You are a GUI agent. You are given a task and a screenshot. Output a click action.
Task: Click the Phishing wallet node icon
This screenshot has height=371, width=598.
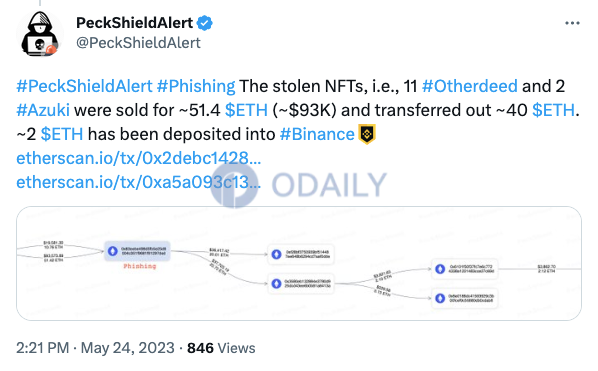click(x=113, y=251)
